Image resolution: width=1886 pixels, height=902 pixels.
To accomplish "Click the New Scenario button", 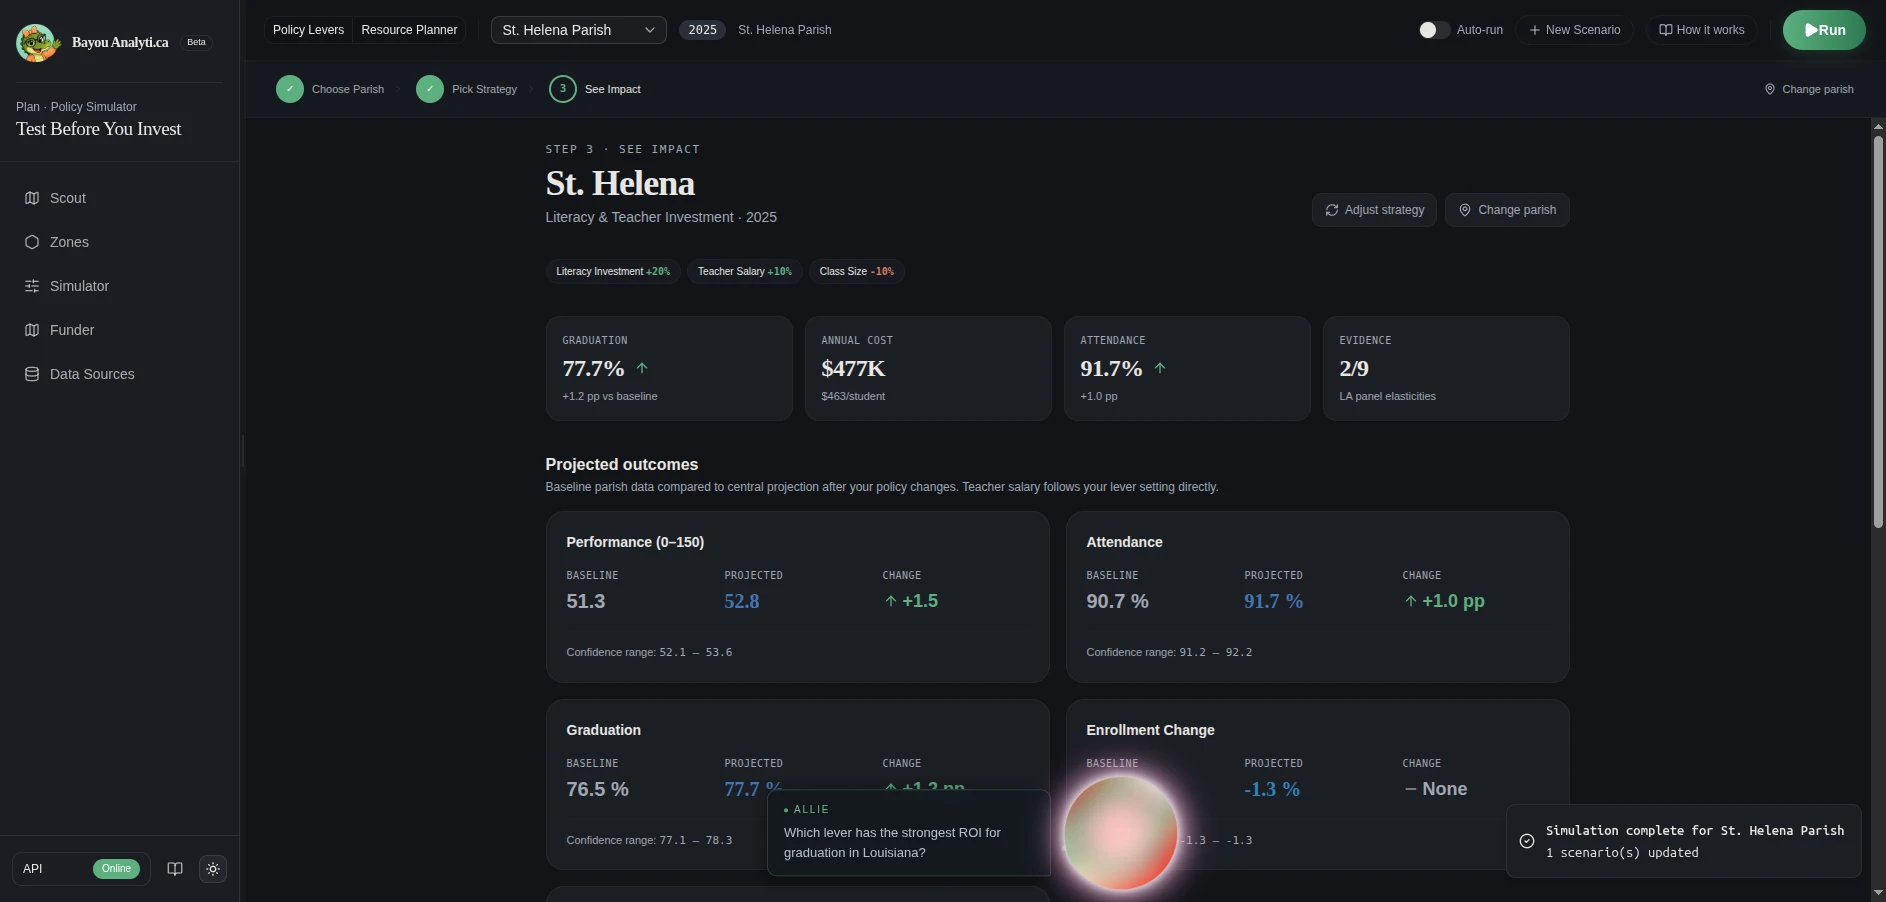I will [1575, 30].
